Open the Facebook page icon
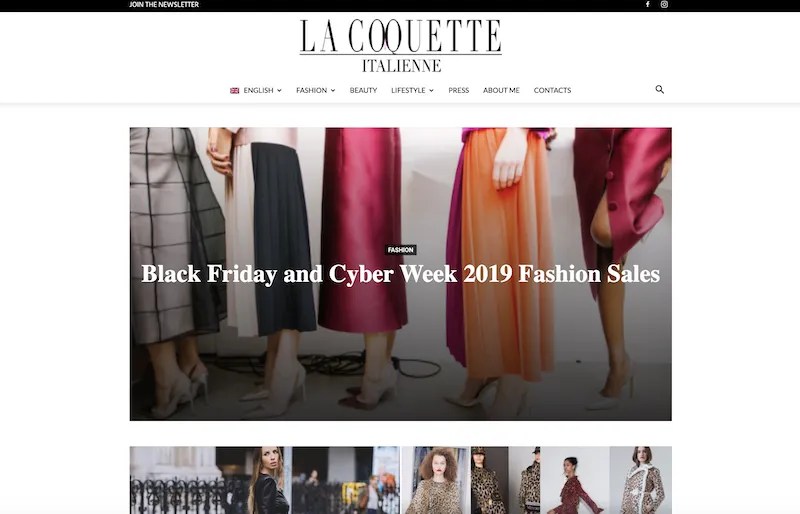Image resolution: width=800 pixels, height=514 pixels. point(647,5)
